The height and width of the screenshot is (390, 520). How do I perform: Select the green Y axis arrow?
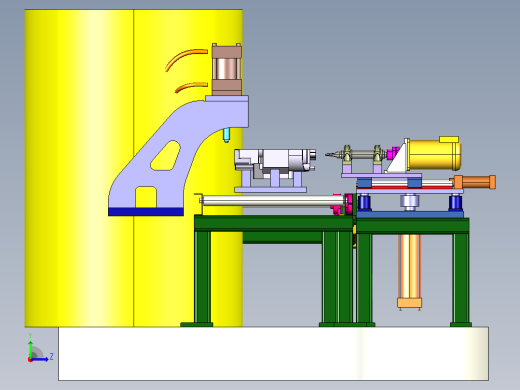click(31, 347)
